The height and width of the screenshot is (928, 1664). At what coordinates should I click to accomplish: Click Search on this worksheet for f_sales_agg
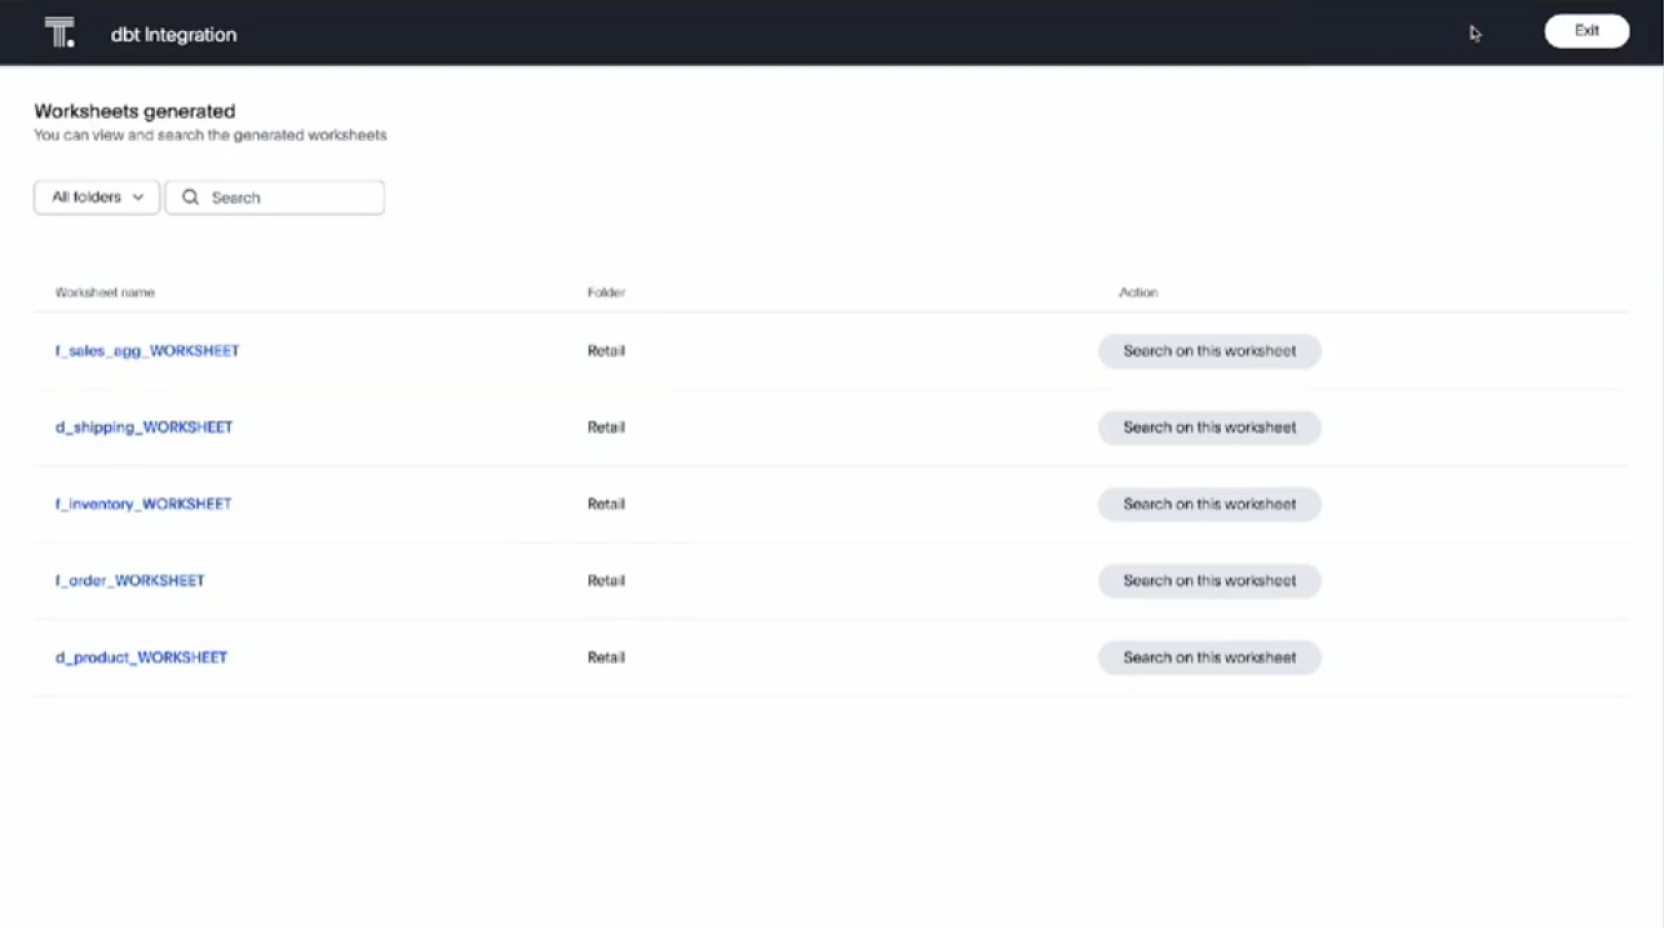point(1209,351)
